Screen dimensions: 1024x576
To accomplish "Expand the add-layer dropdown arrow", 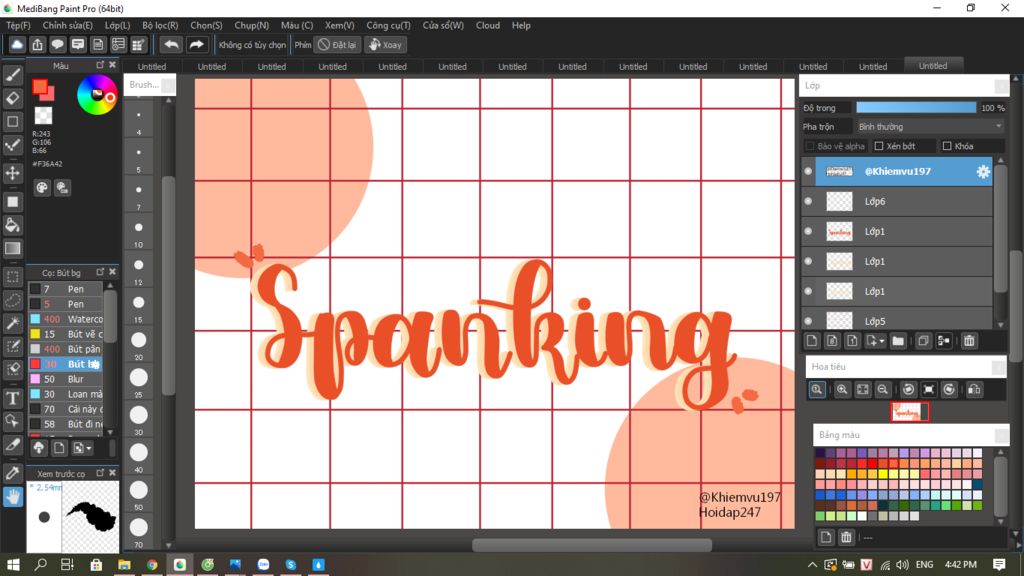I will pos(882,342).
